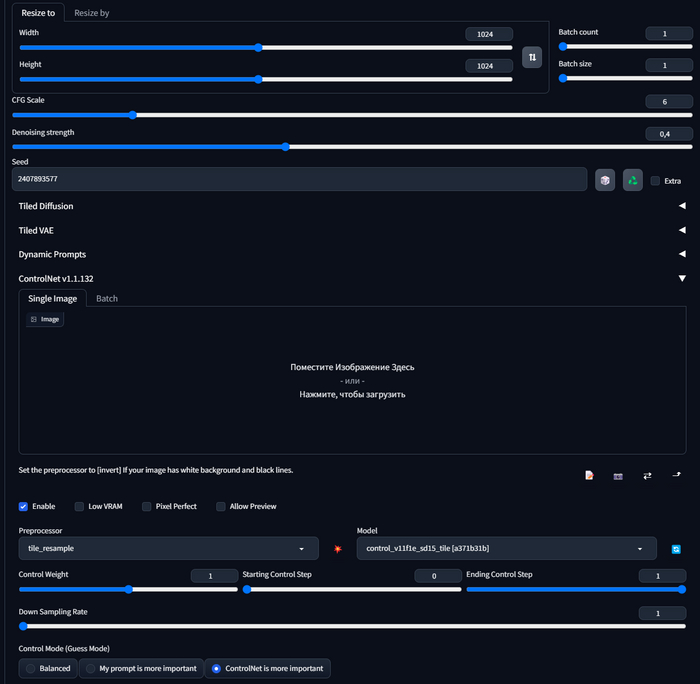
Task: Click the mirror webcam double-arrow icon
Action: tap(647, 475)
